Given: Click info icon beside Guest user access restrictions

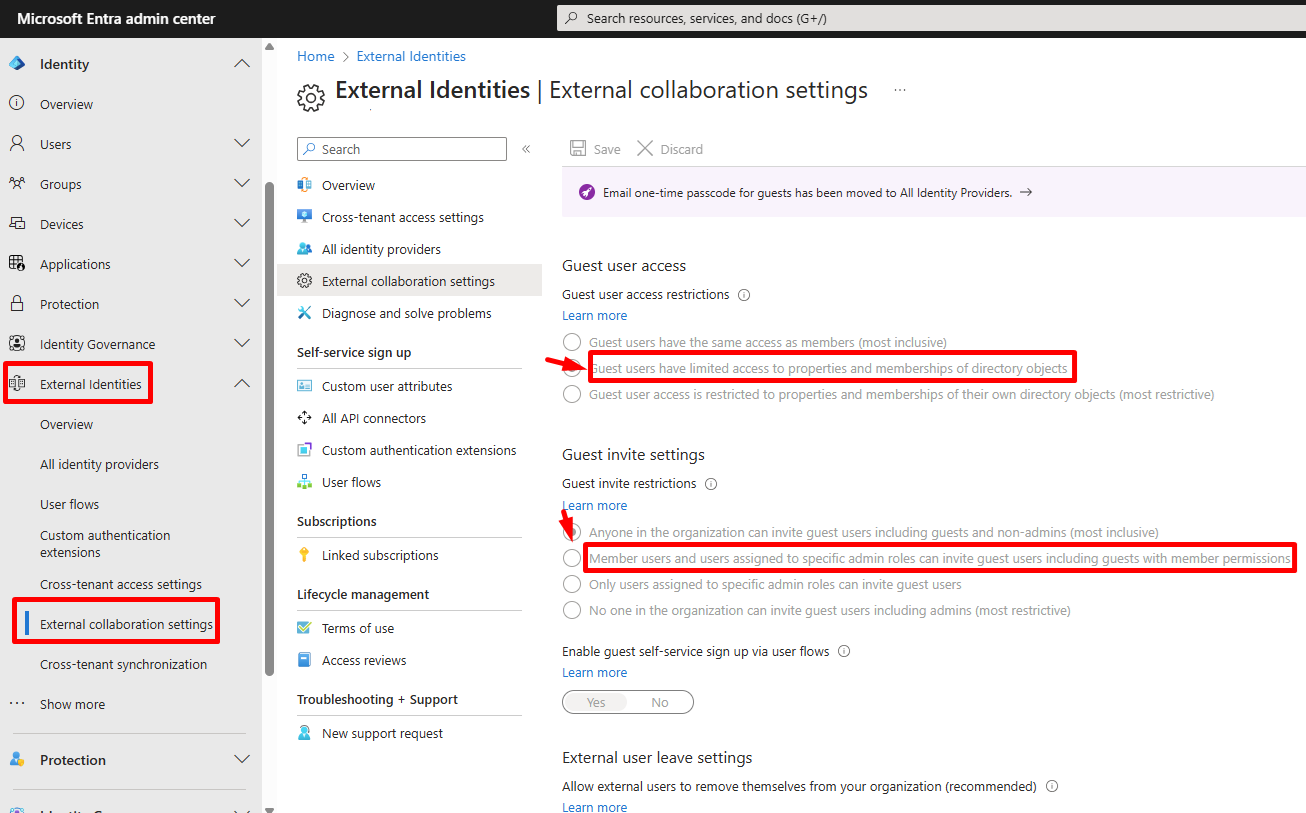Looking at the screenshot, I should pos(743,295).
